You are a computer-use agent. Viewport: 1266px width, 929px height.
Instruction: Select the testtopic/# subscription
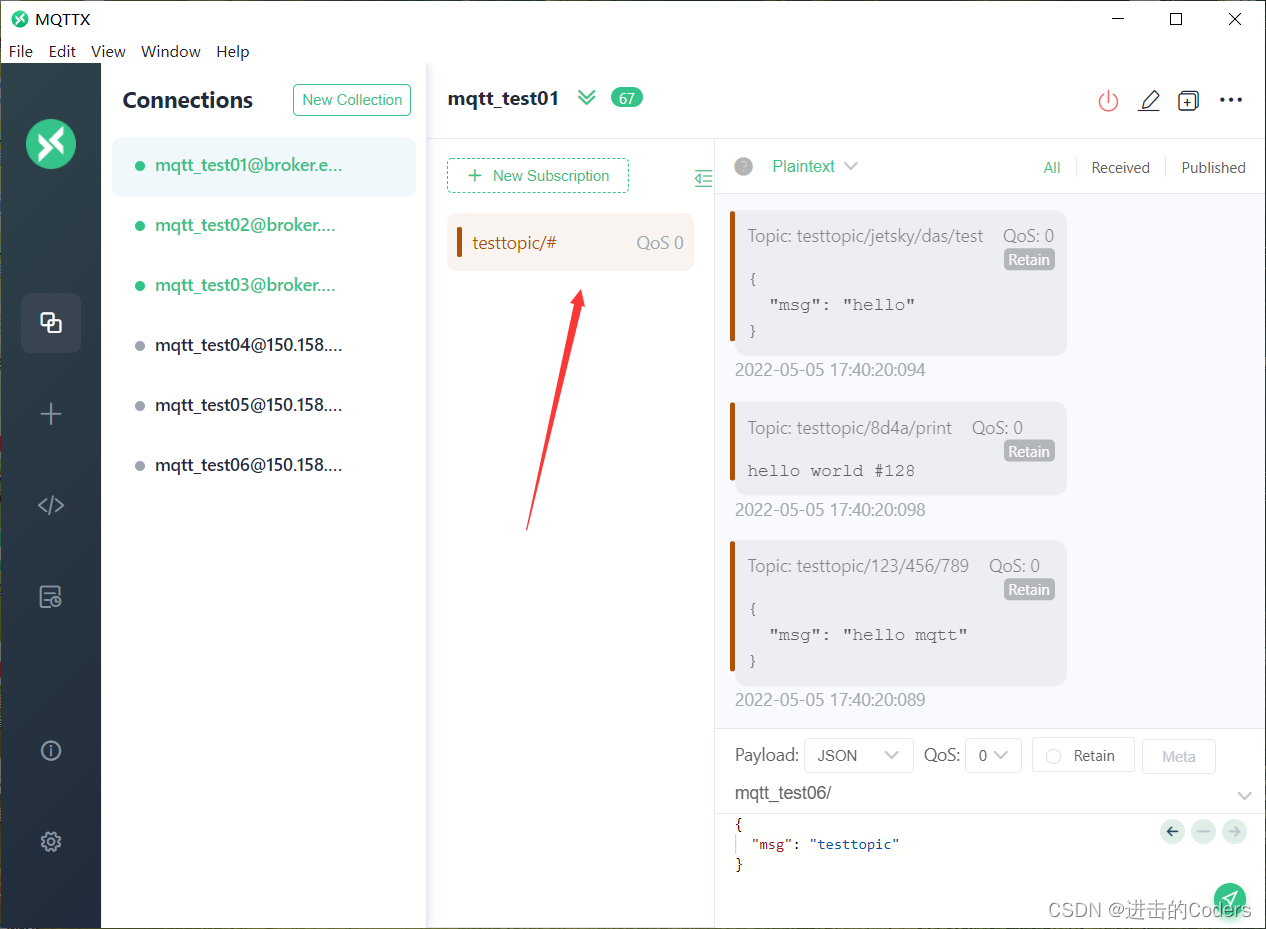coord(570,242)
